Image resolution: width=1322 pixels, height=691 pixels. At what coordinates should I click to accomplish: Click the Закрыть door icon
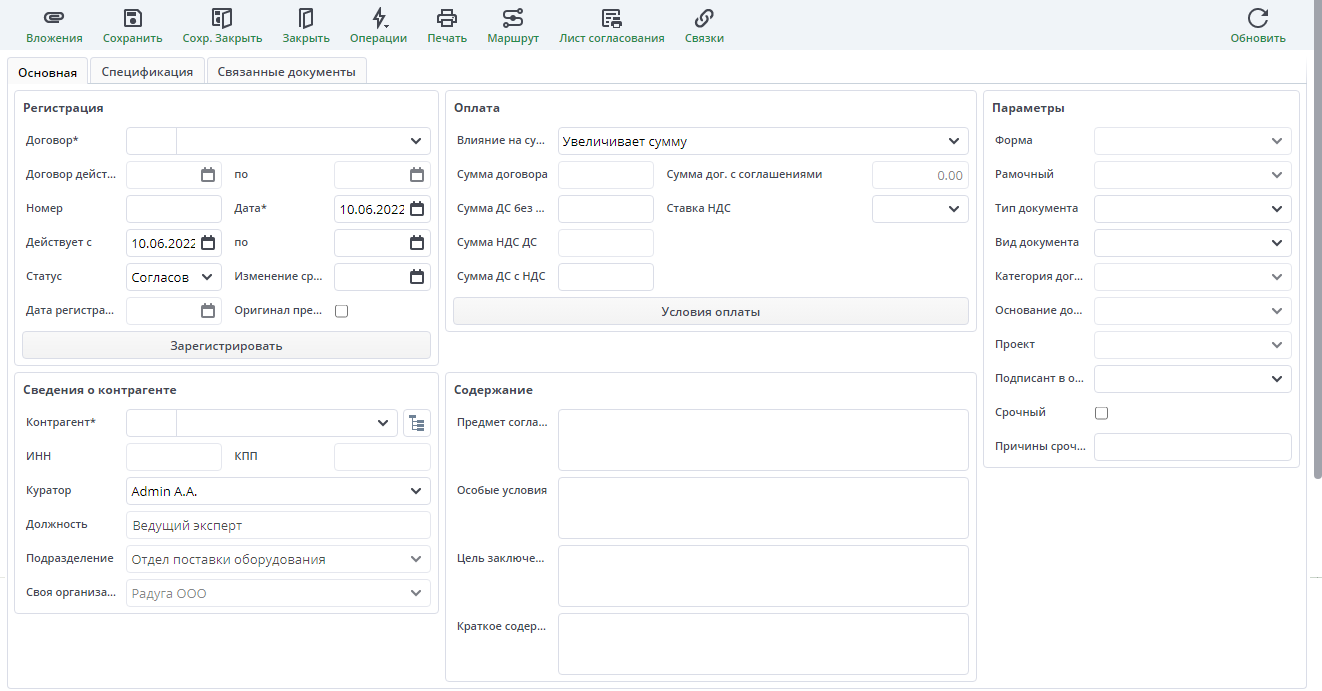(306, 18)
